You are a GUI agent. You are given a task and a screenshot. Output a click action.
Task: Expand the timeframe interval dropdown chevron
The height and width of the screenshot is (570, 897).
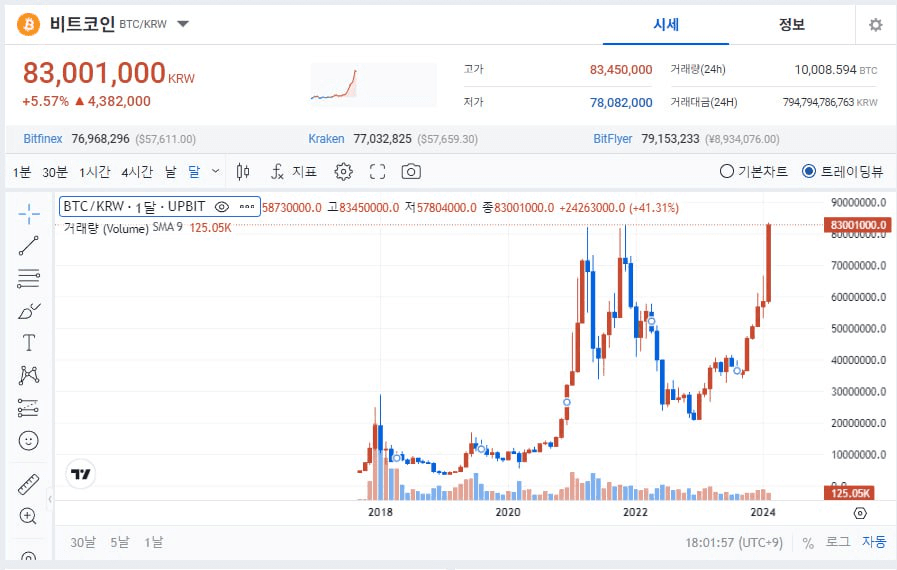tap(216, 171)
